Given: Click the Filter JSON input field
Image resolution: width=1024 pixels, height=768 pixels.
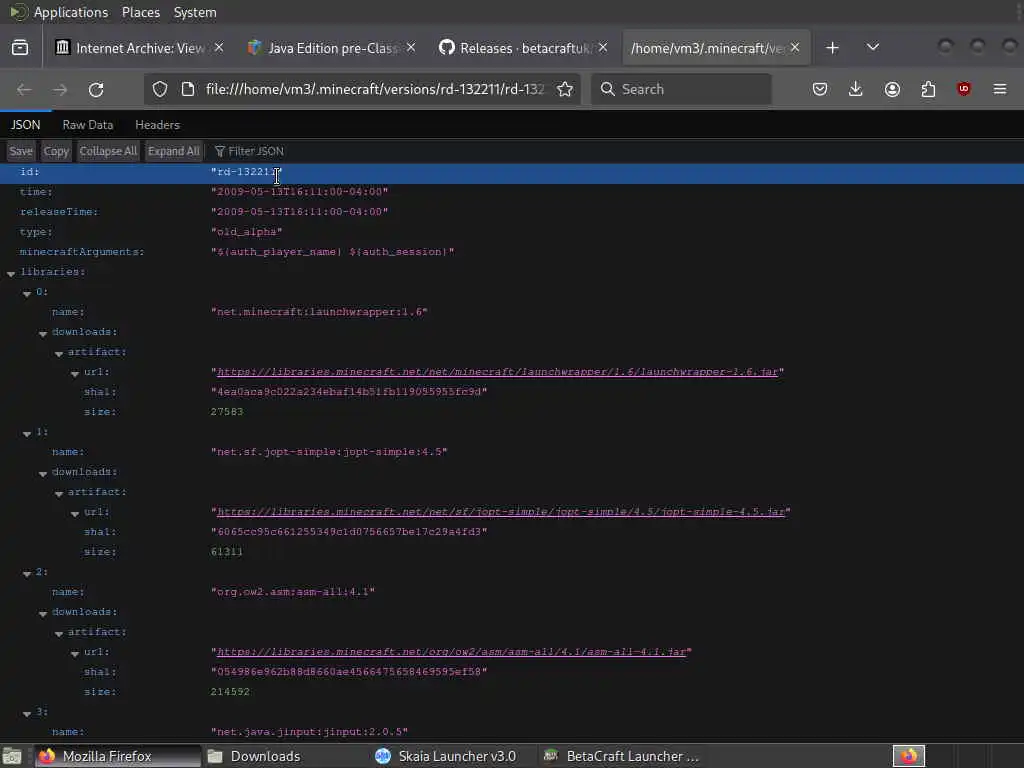Looking at the screenshot, I should click(x=256, y=151).
